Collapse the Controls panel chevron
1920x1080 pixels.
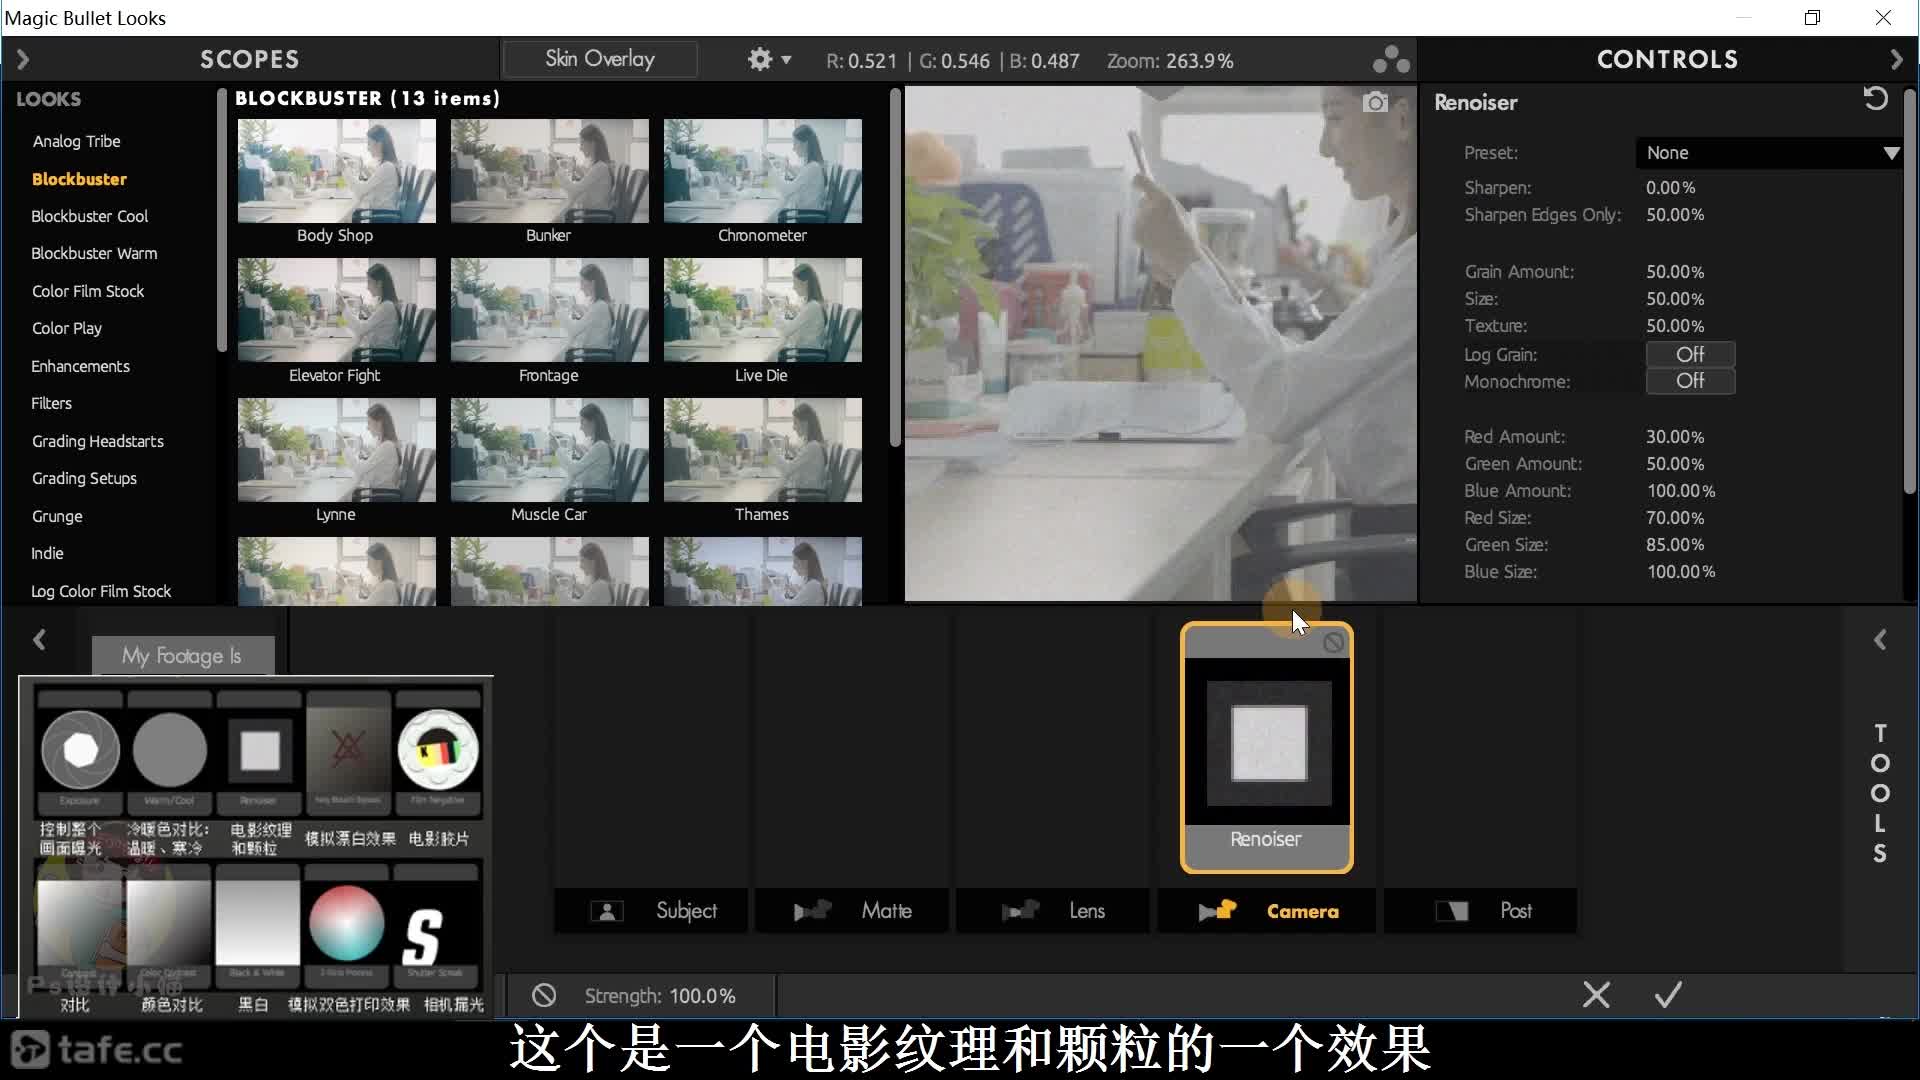coord(1897,60)
